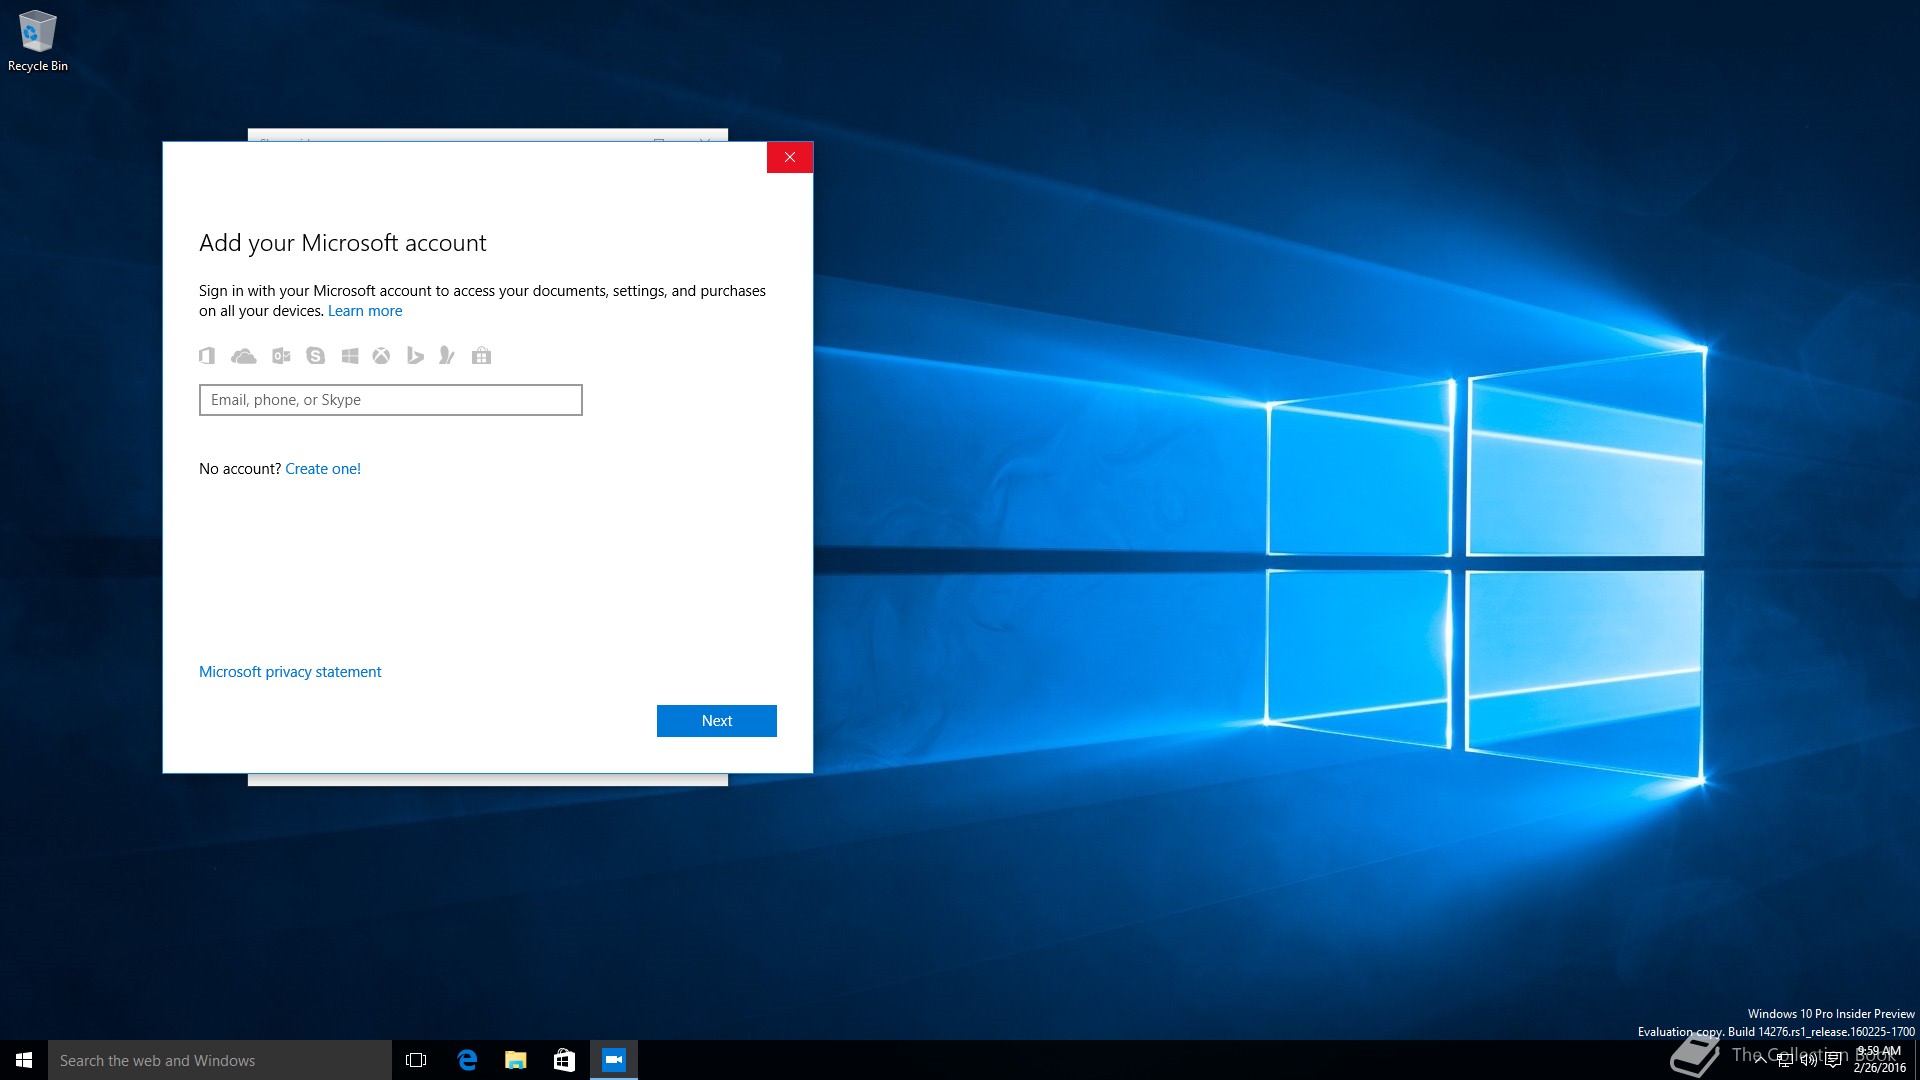
Task: Follow the Learn more link
Action: click(365, 311)
